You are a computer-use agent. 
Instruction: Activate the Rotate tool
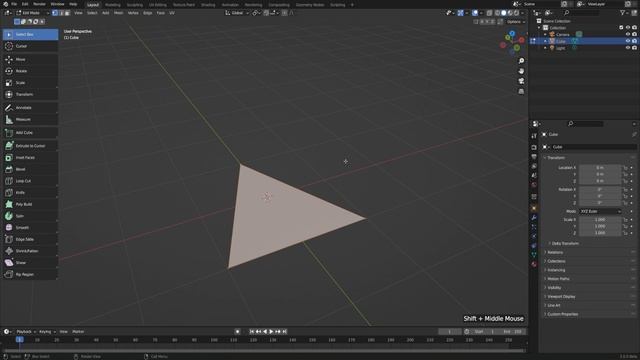tap(30, 71)
